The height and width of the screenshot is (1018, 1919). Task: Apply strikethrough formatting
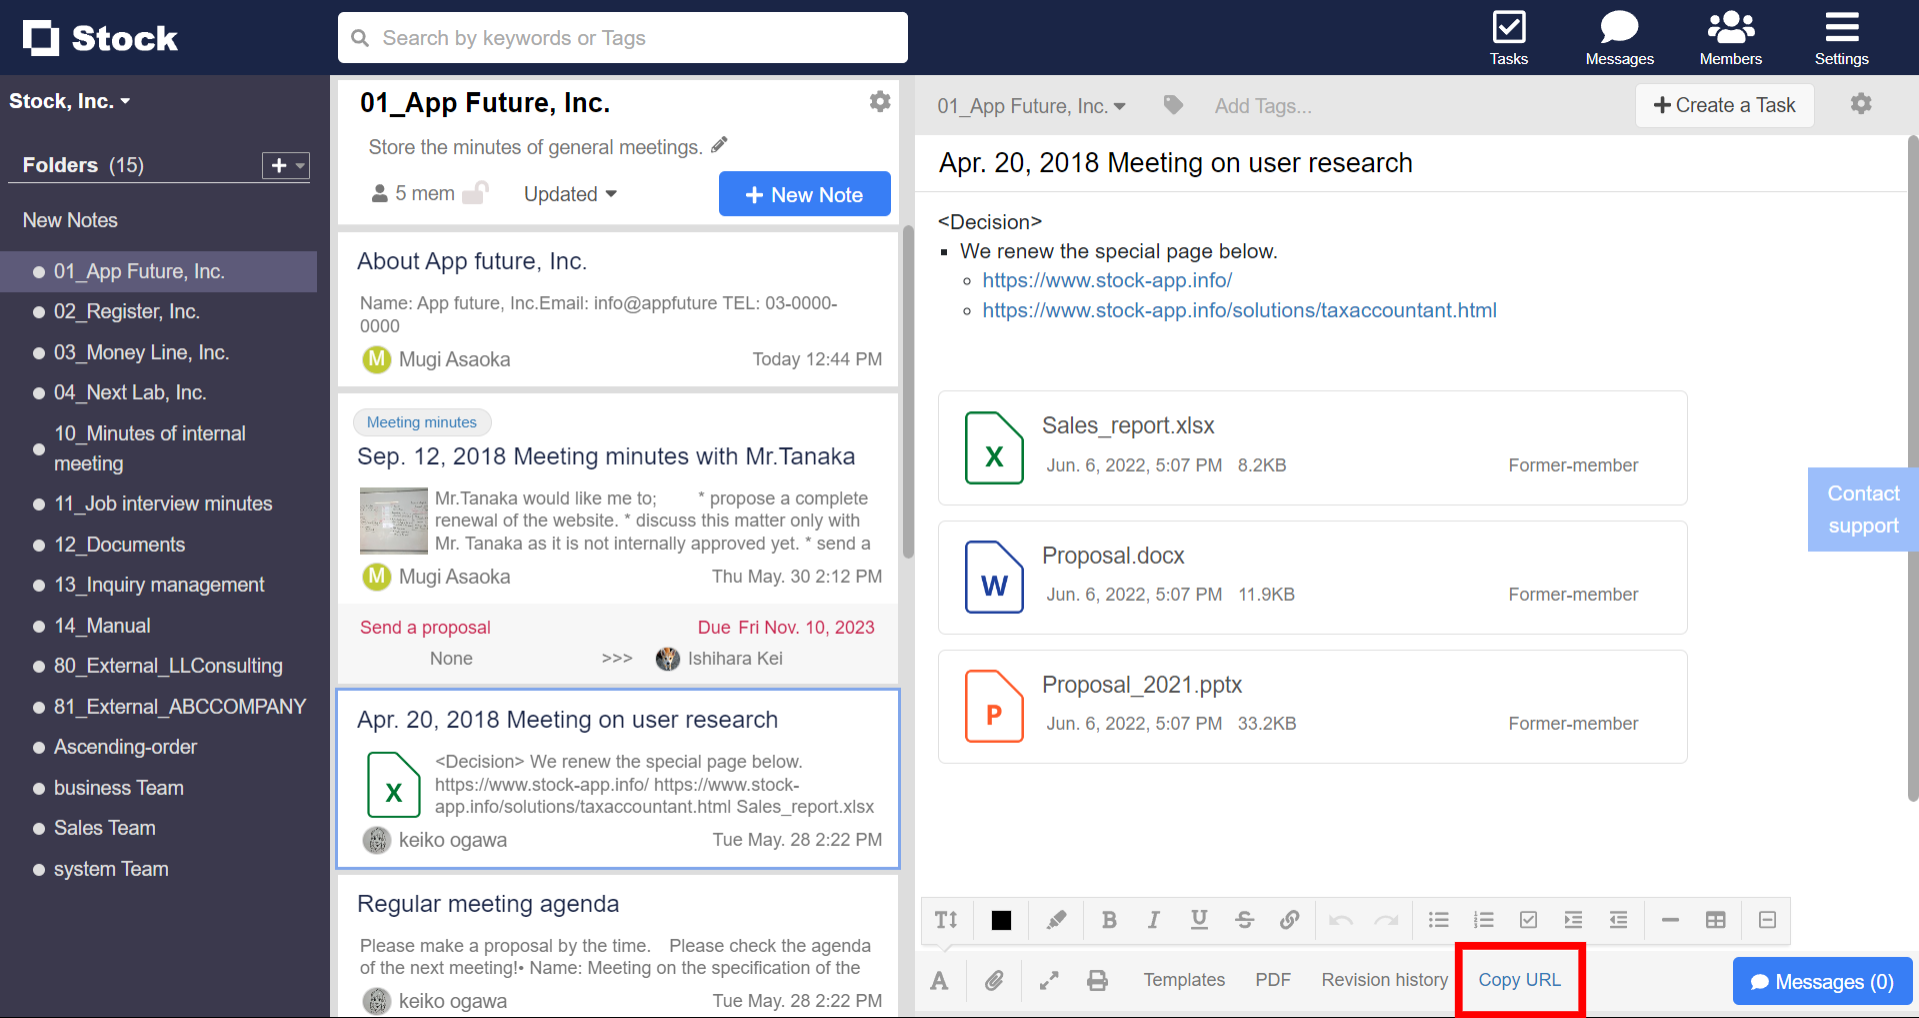click(1244, 920)
